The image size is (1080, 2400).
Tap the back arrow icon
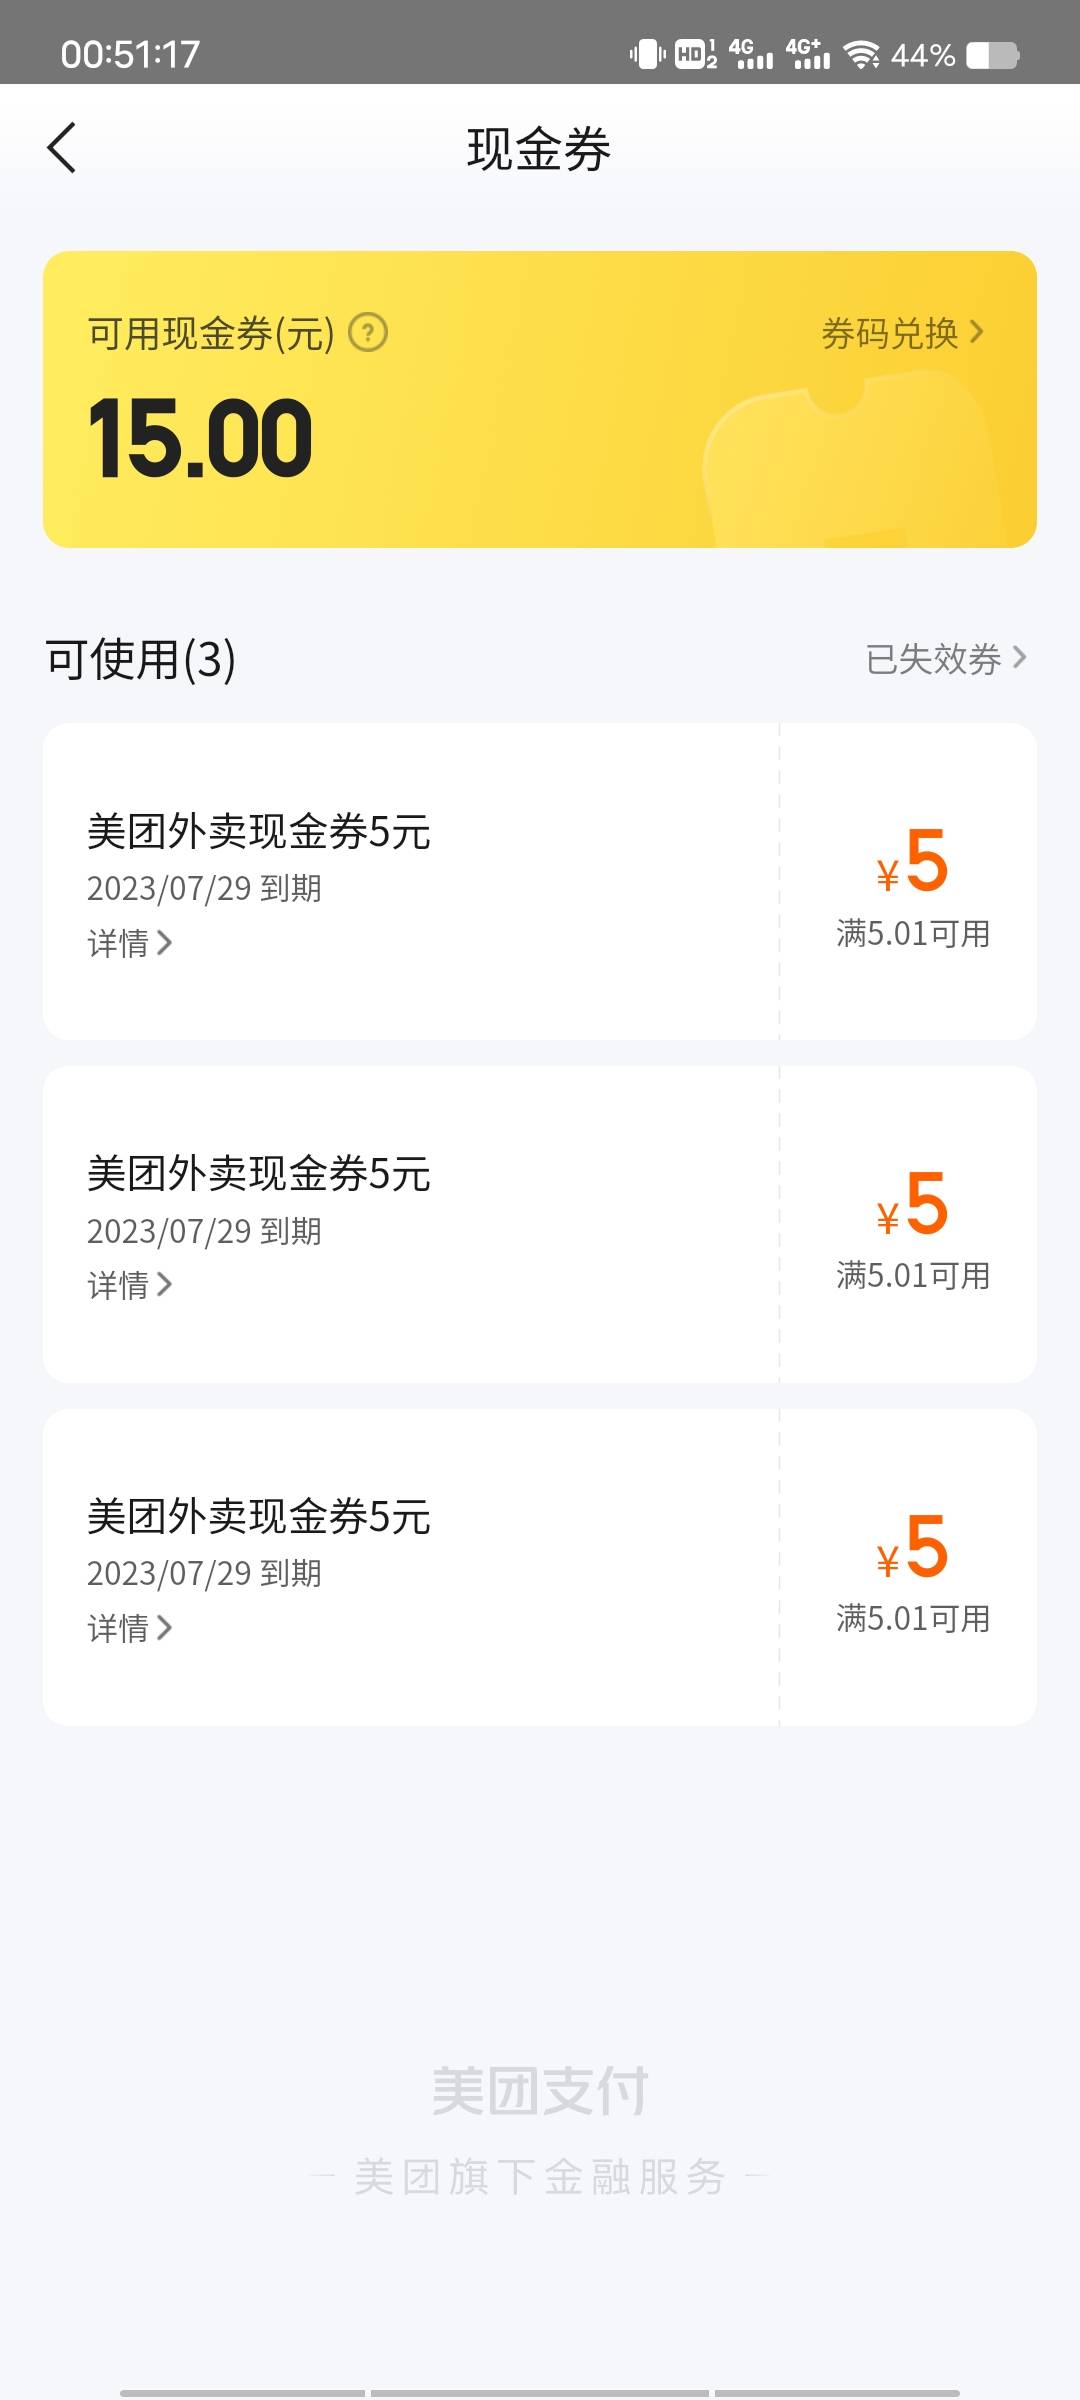(x=62, y=148)
